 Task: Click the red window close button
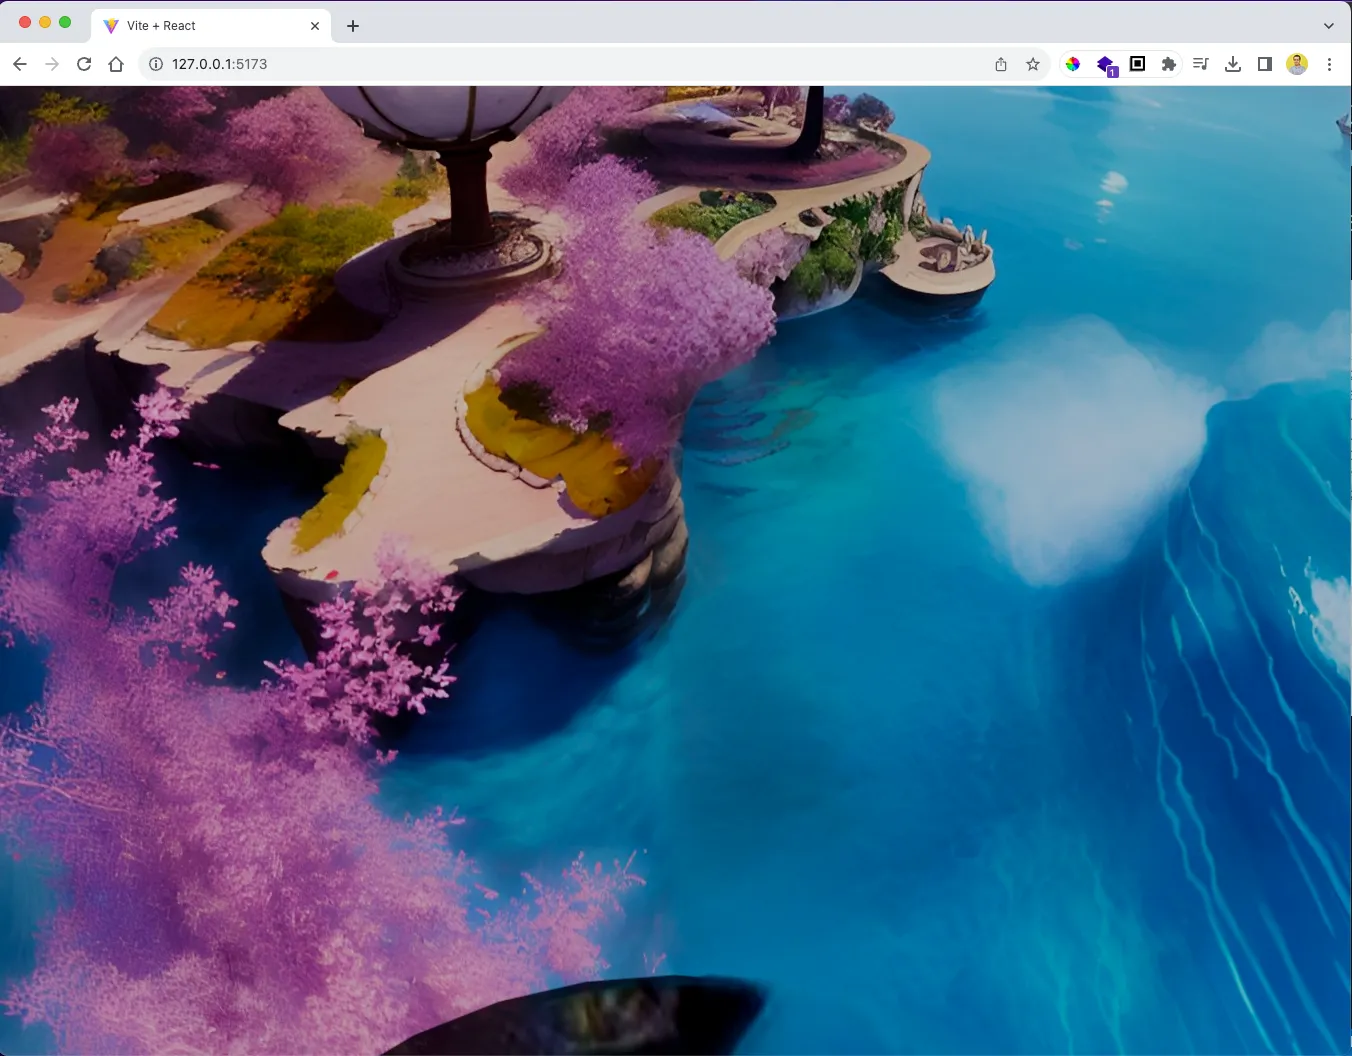click(25, 22)
